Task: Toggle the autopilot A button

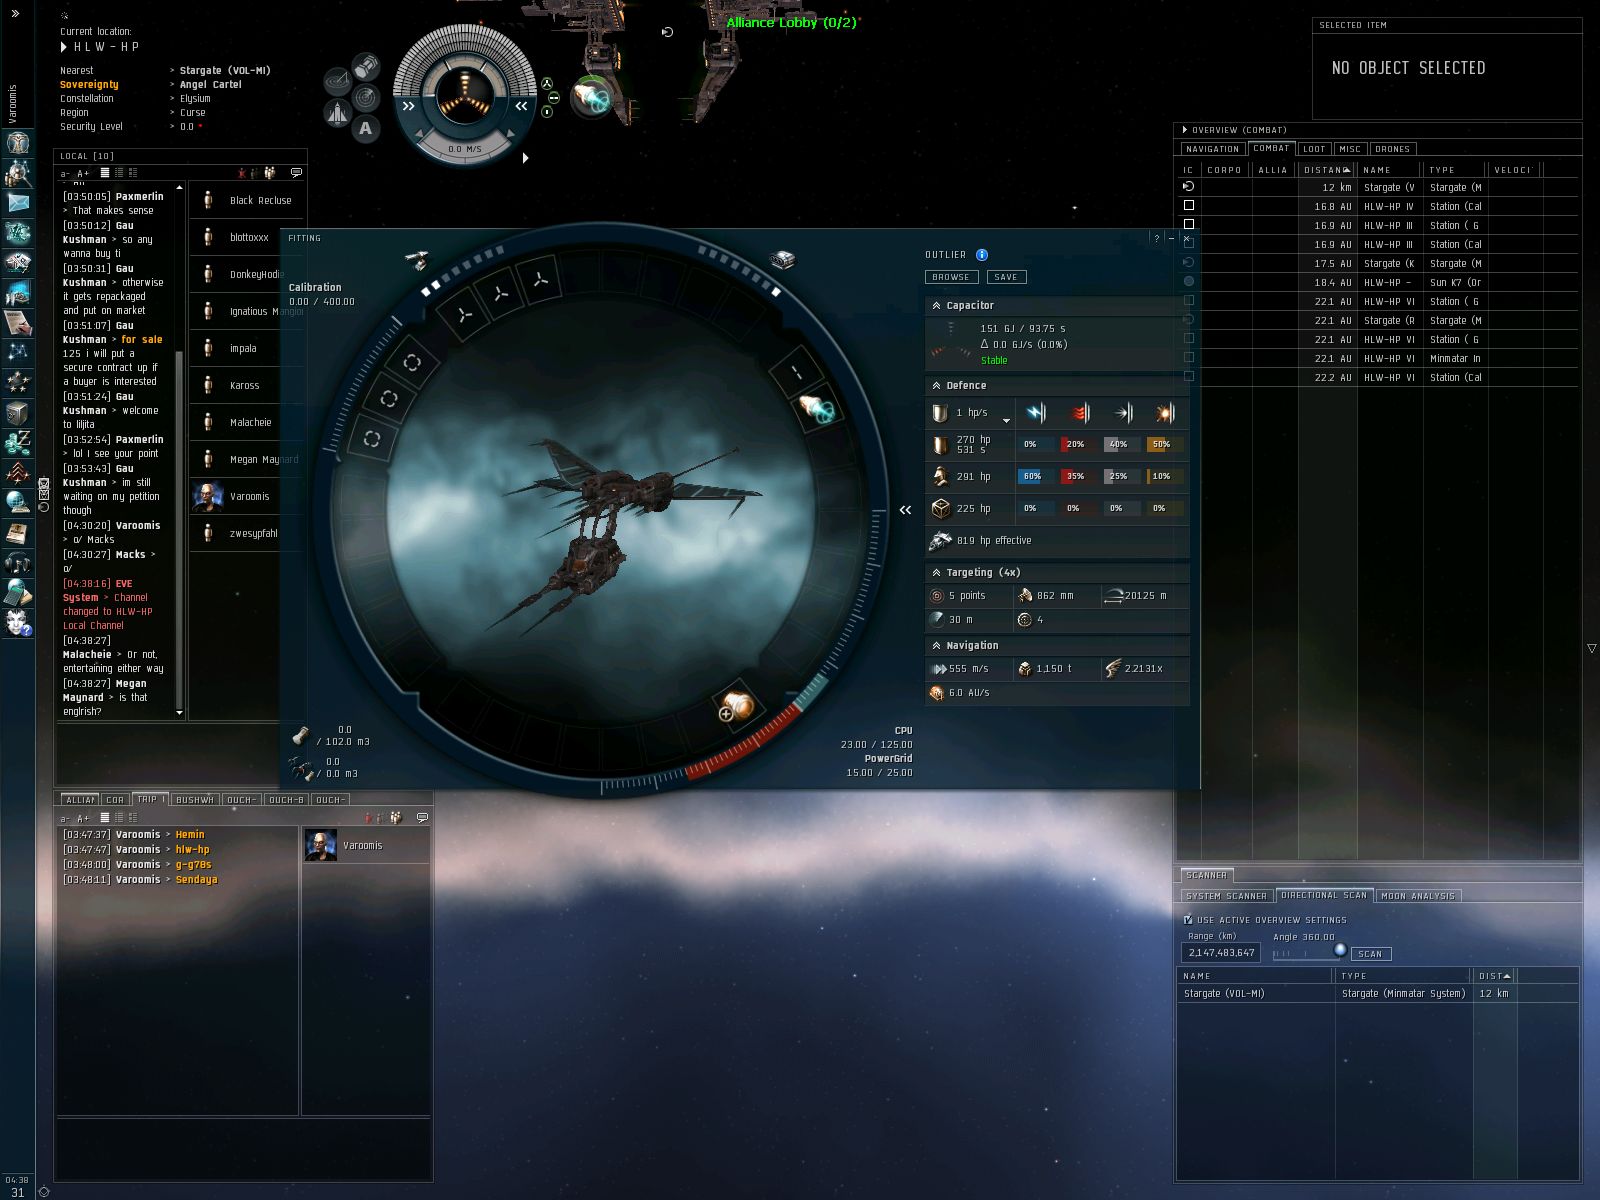Action: click(366, 128)
